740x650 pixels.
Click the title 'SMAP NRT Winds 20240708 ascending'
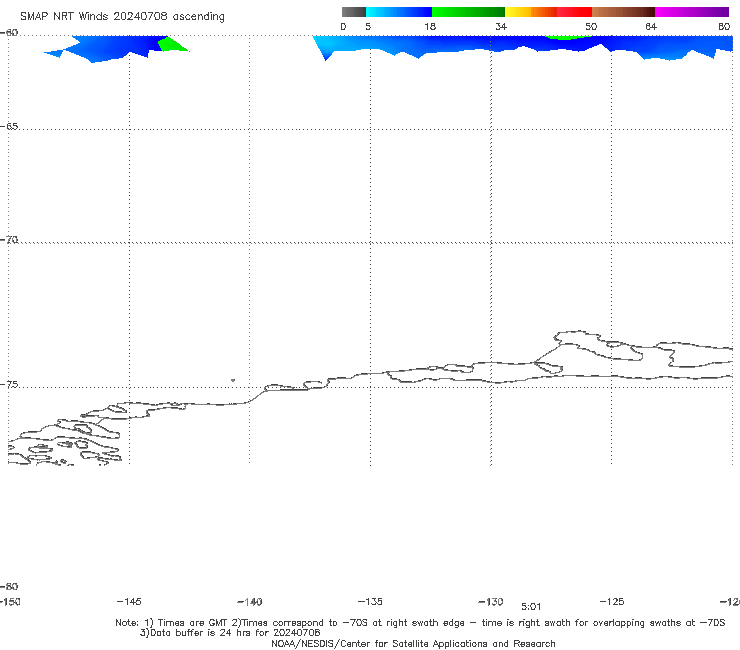coord(122,17)
